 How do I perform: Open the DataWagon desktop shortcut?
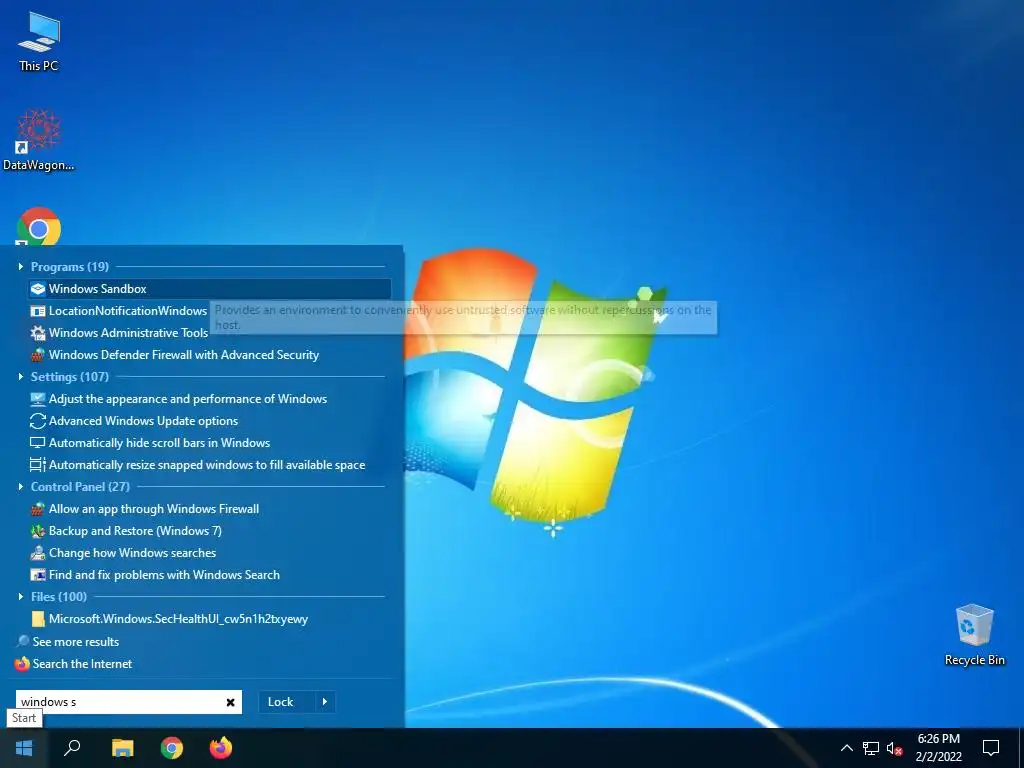(39, 140)
